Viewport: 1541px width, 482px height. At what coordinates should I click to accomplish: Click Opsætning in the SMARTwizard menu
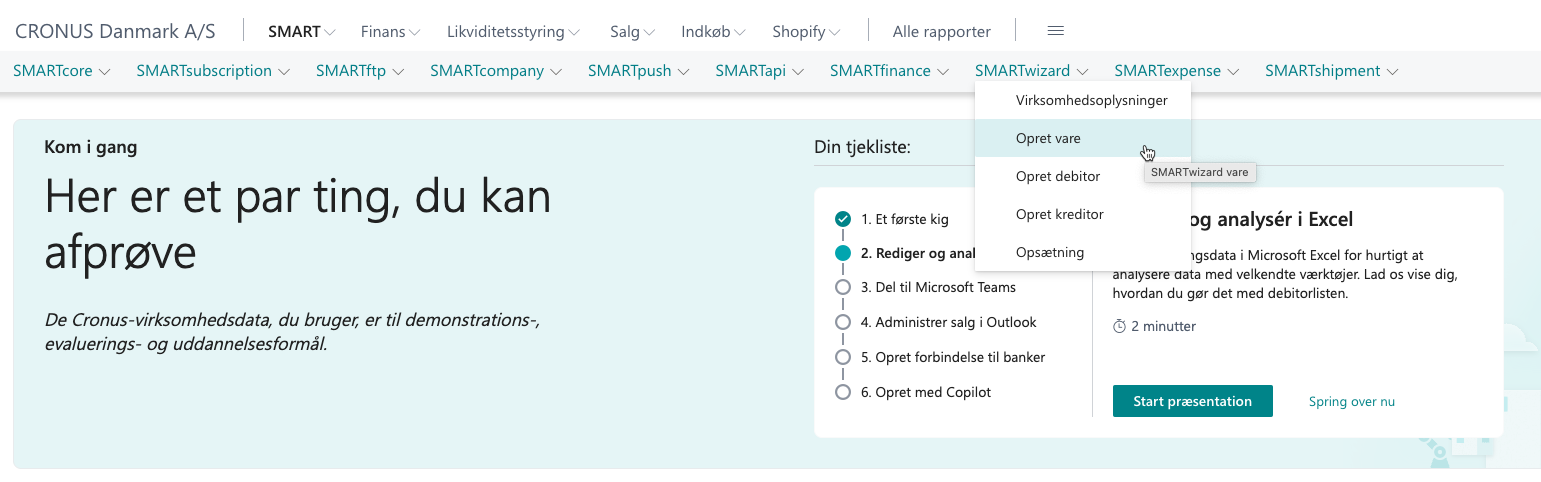tap(1049, 252)
